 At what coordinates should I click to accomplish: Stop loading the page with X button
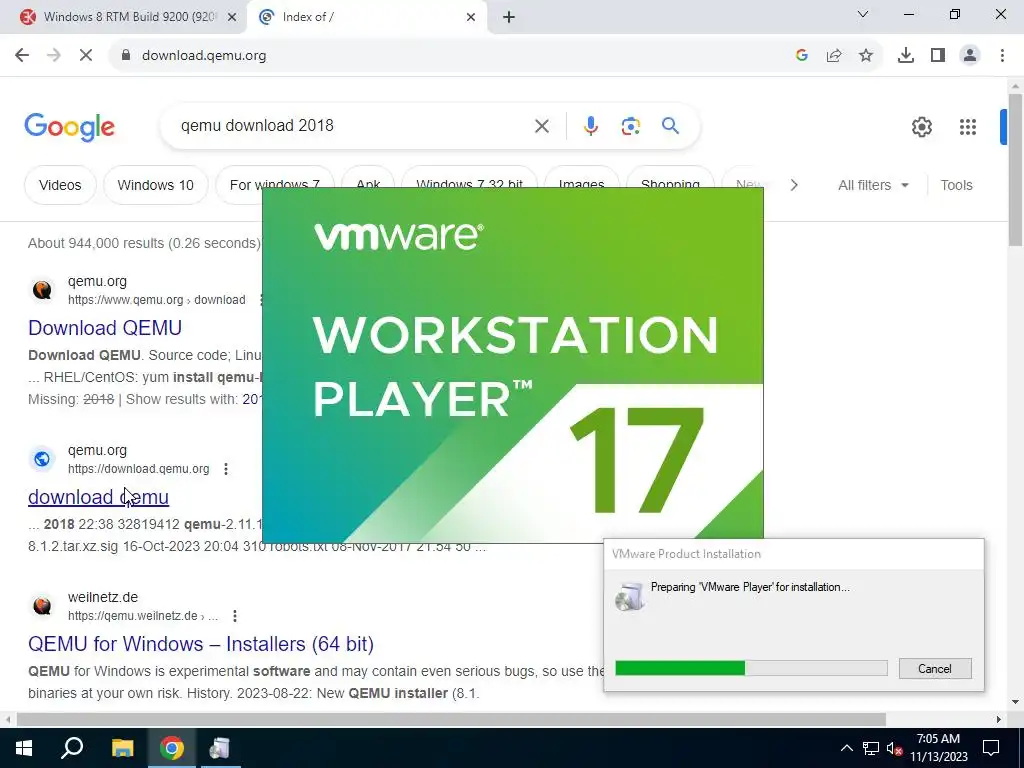[x=86, y=56]
